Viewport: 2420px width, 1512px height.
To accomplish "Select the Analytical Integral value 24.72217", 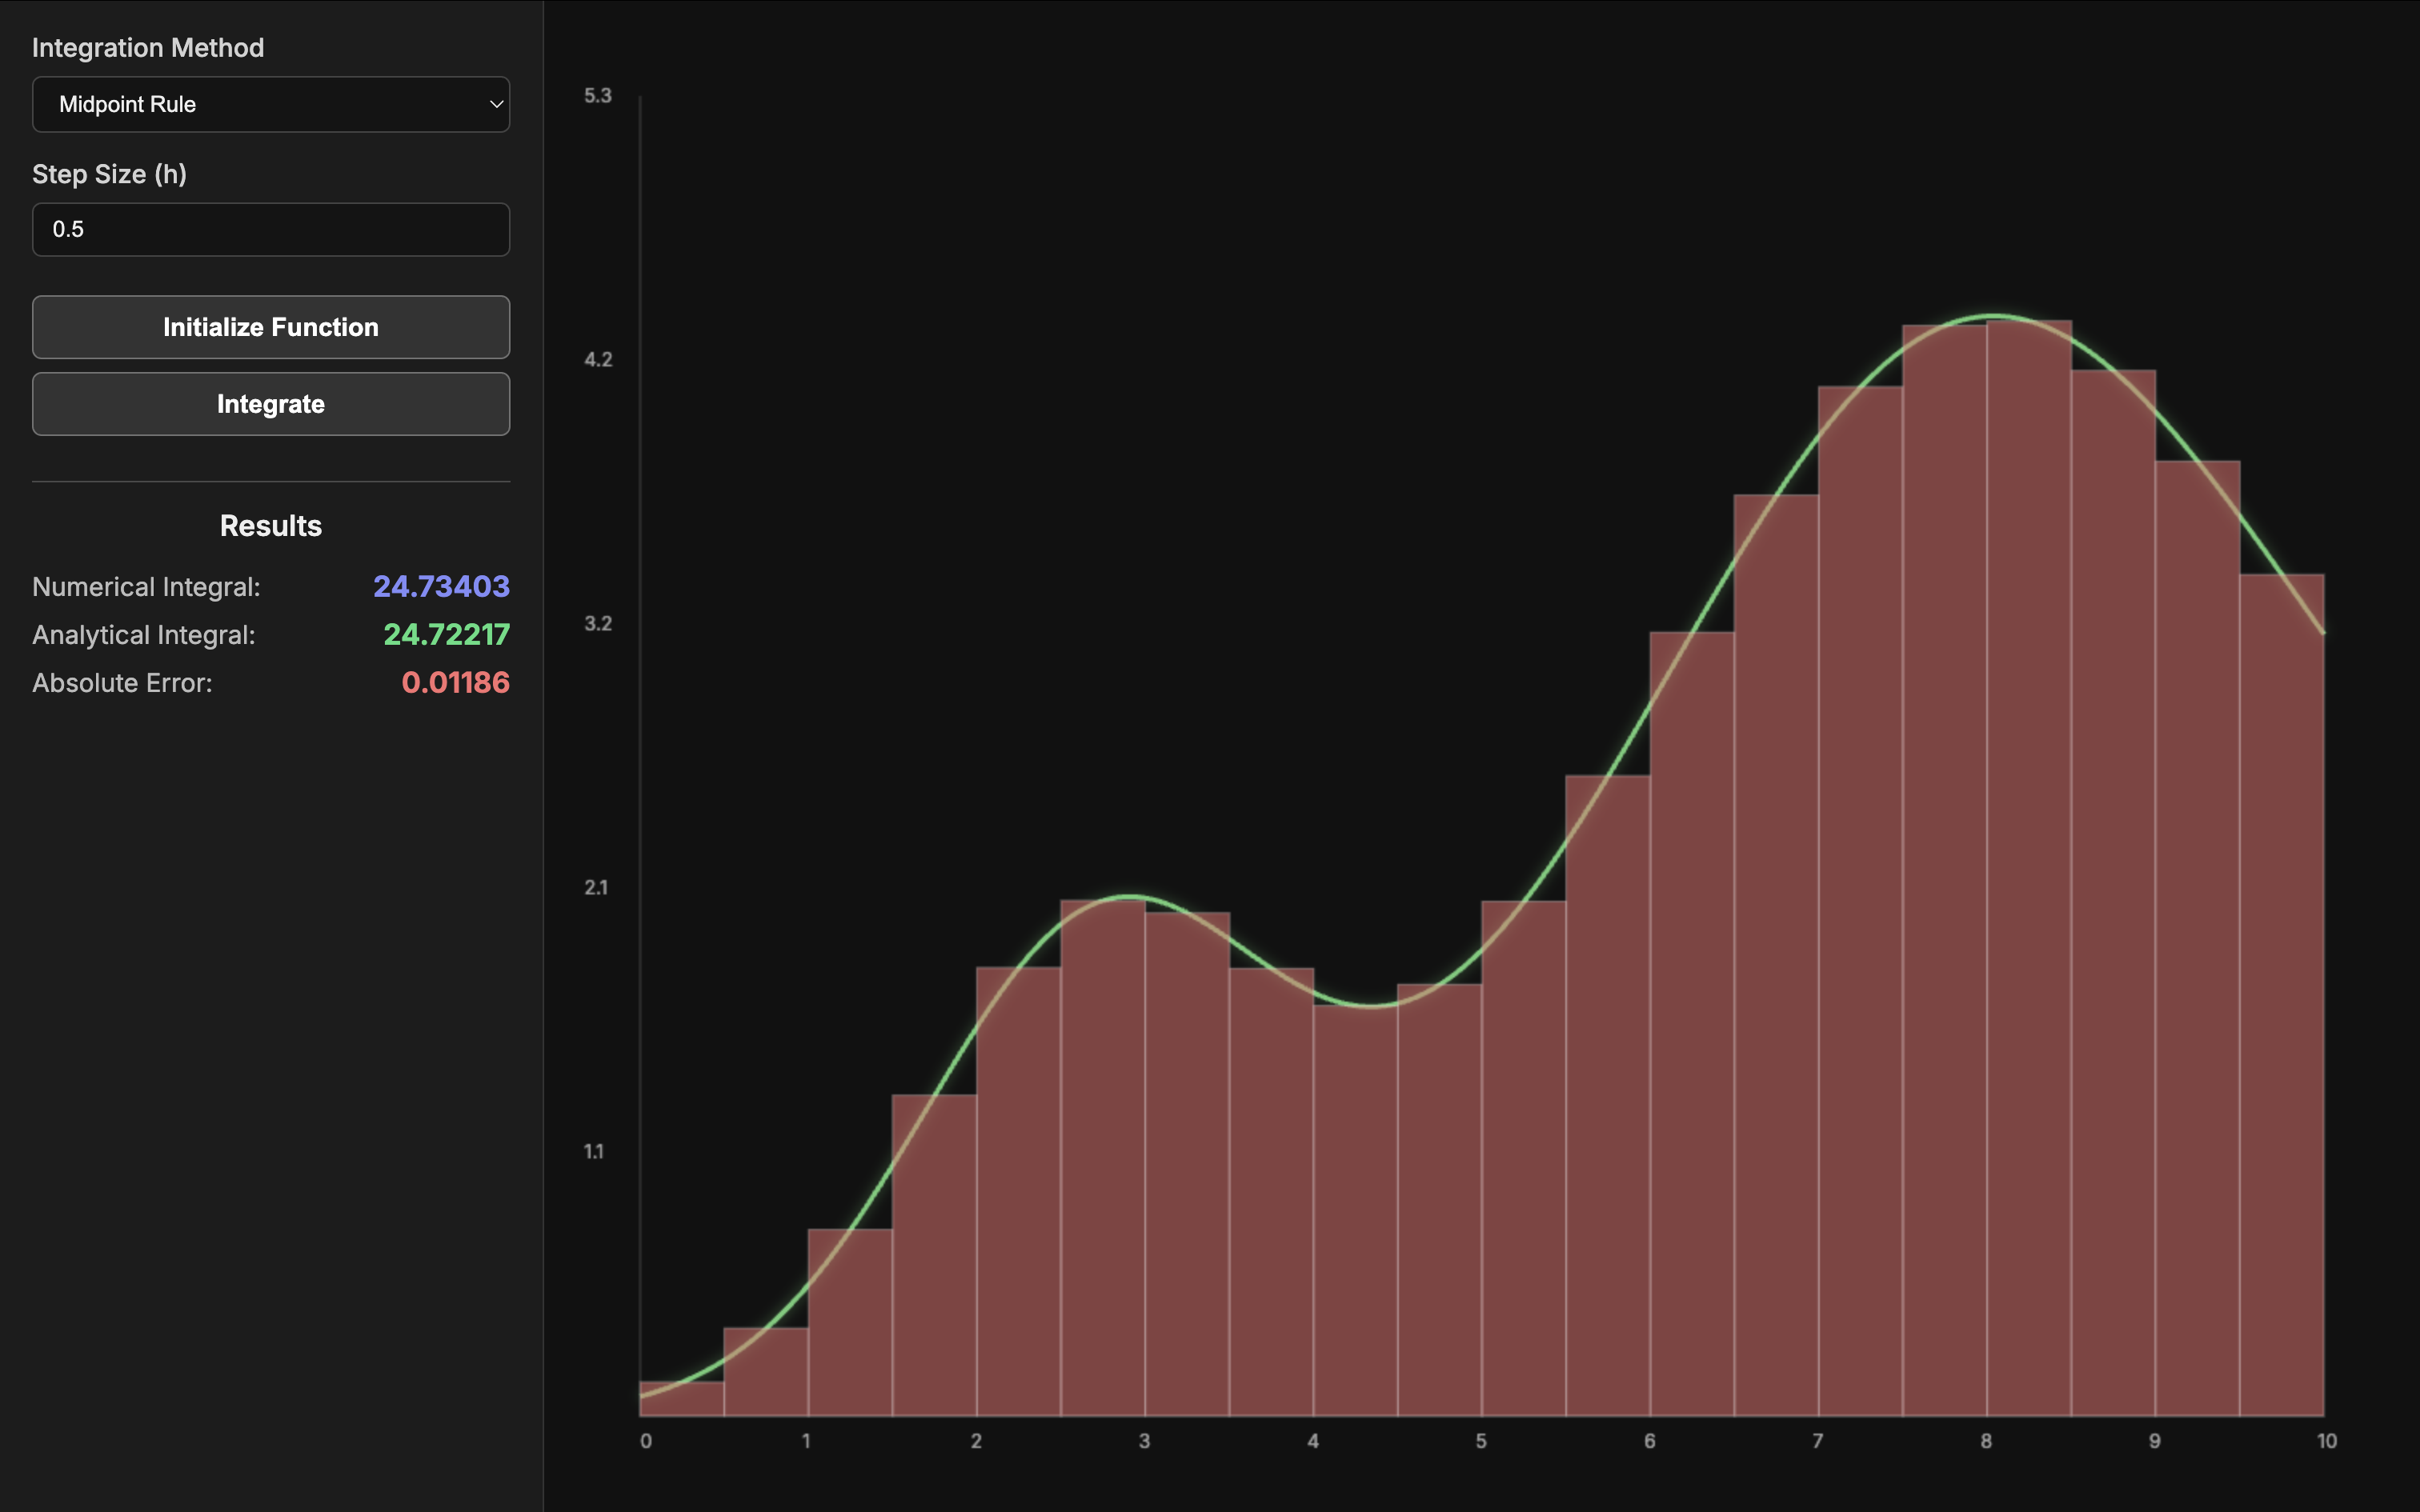I will 446,634.
